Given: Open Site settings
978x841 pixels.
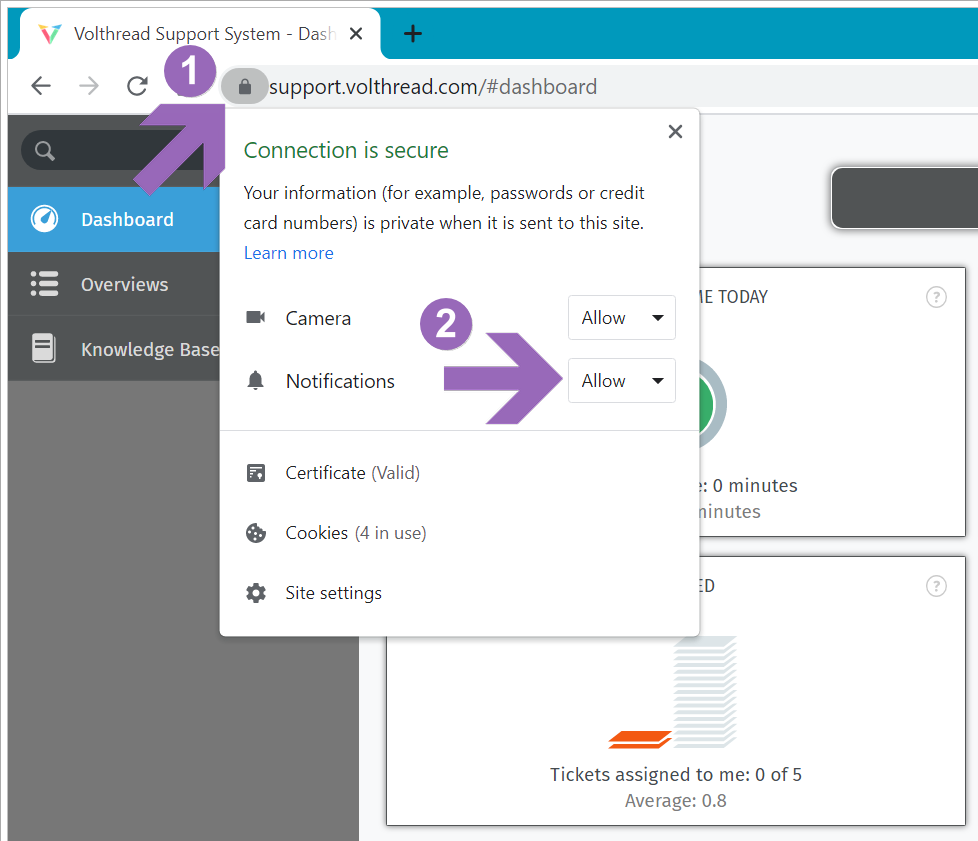Looking at the screenshot, I should 333,593.
